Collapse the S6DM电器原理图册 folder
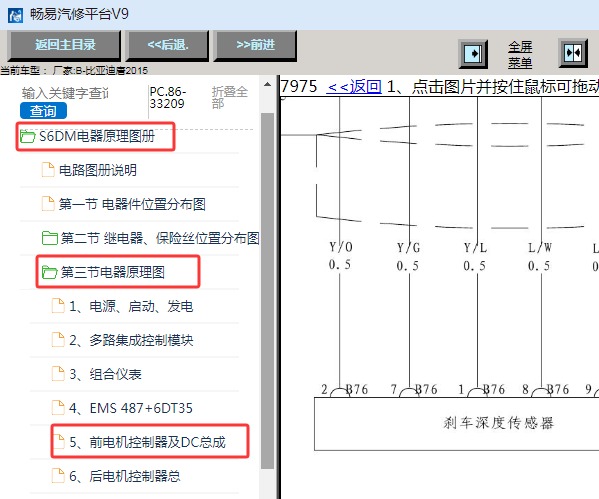 tap(97, 136)
